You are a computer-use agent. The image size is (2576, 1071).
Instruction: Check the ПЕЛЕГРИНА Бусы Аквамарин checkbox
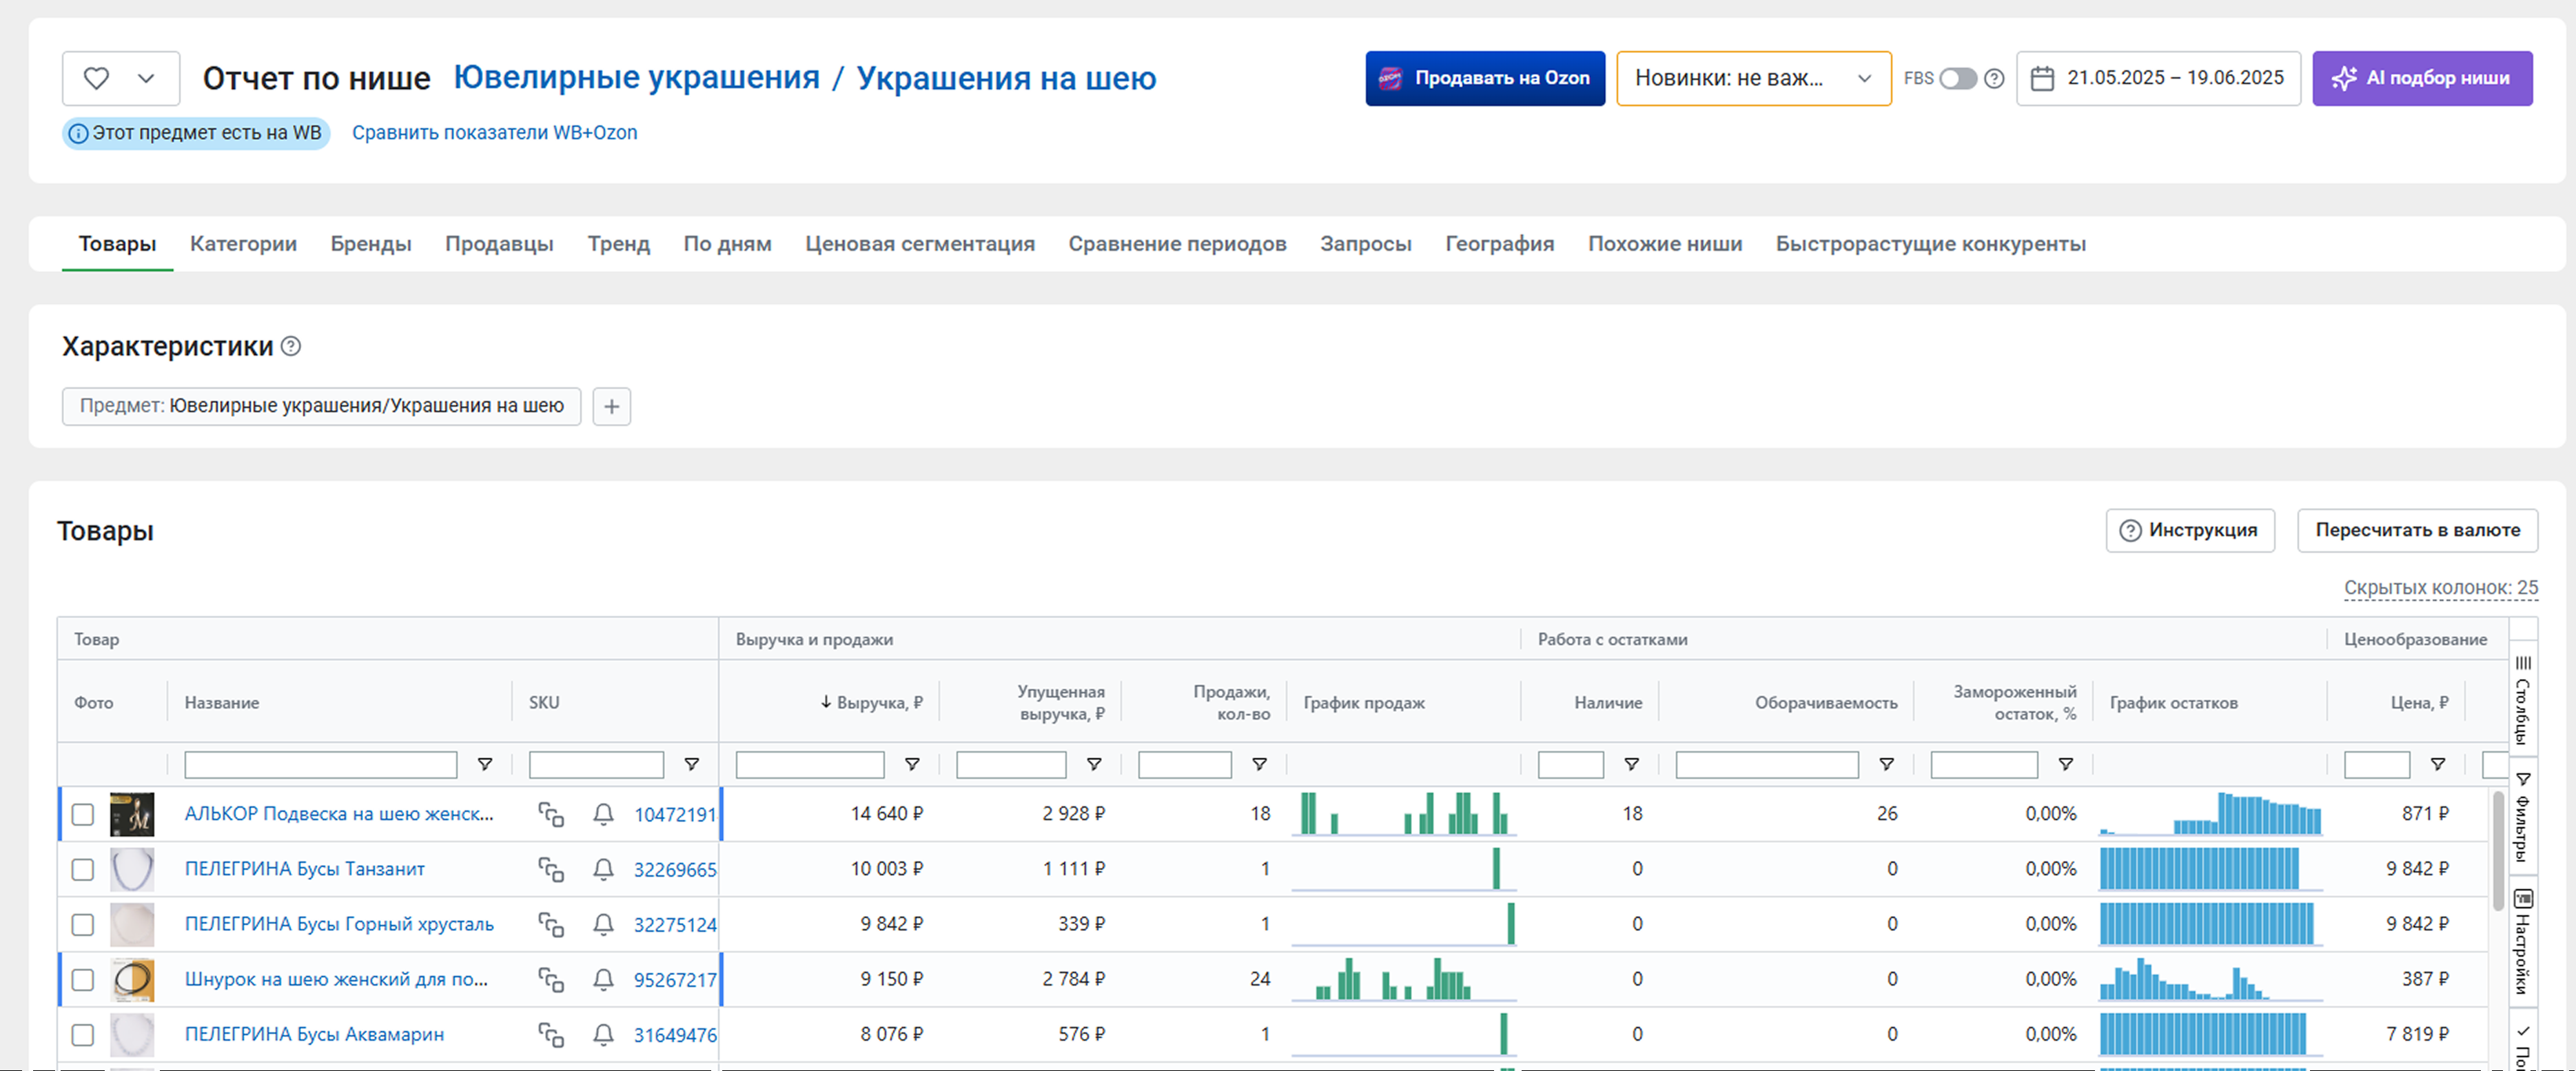click(x=83, y=1034)
